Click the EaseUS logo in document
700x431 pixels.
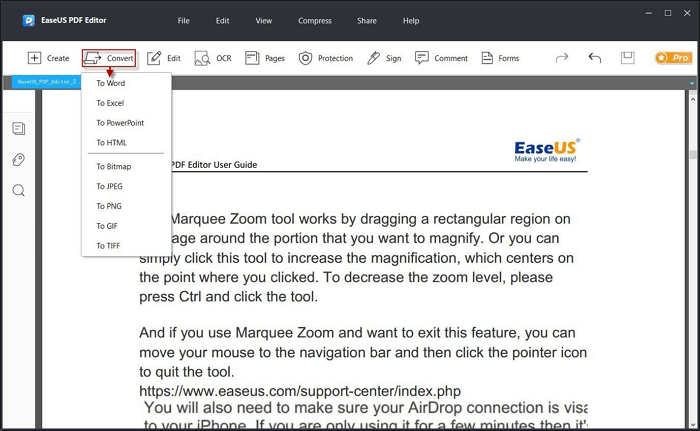click(547, 150)
